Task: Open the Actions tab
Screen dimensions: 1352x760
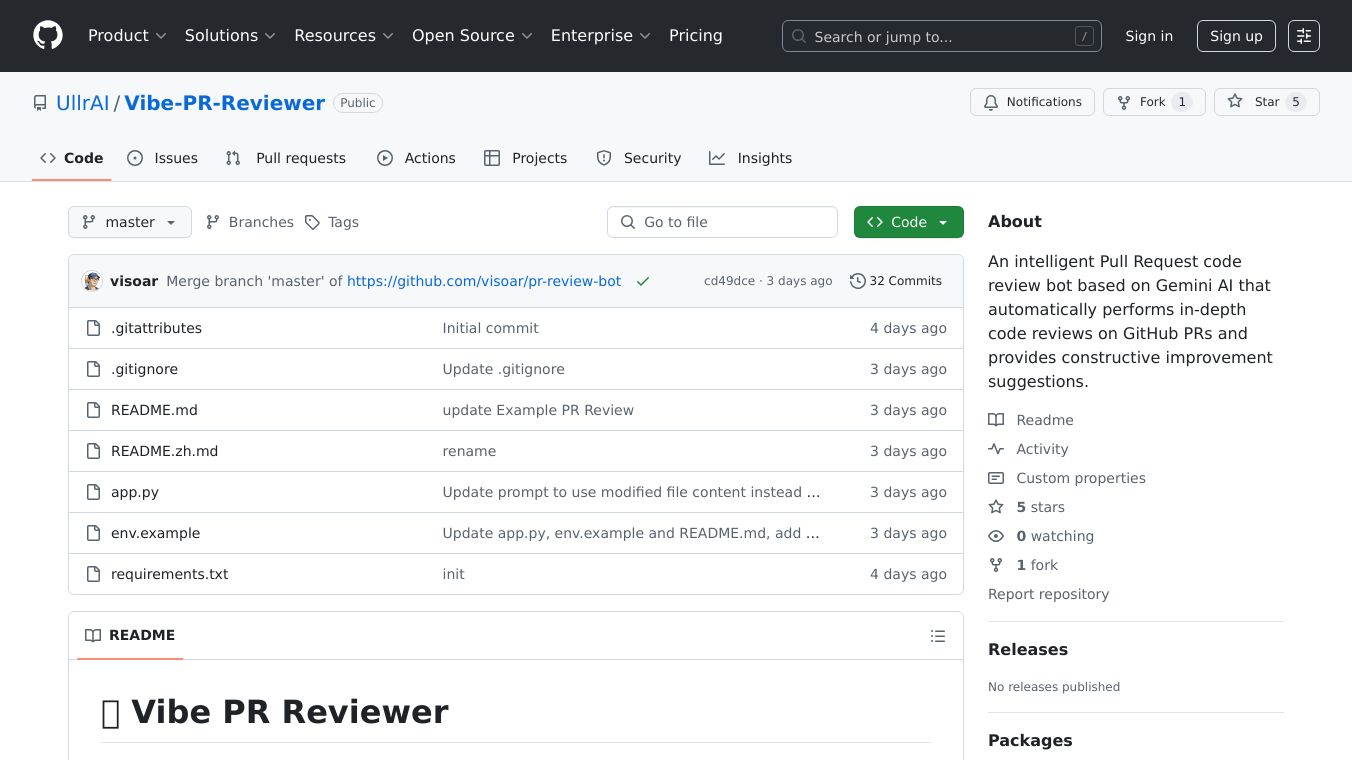Action: click(x=416, y=158)
